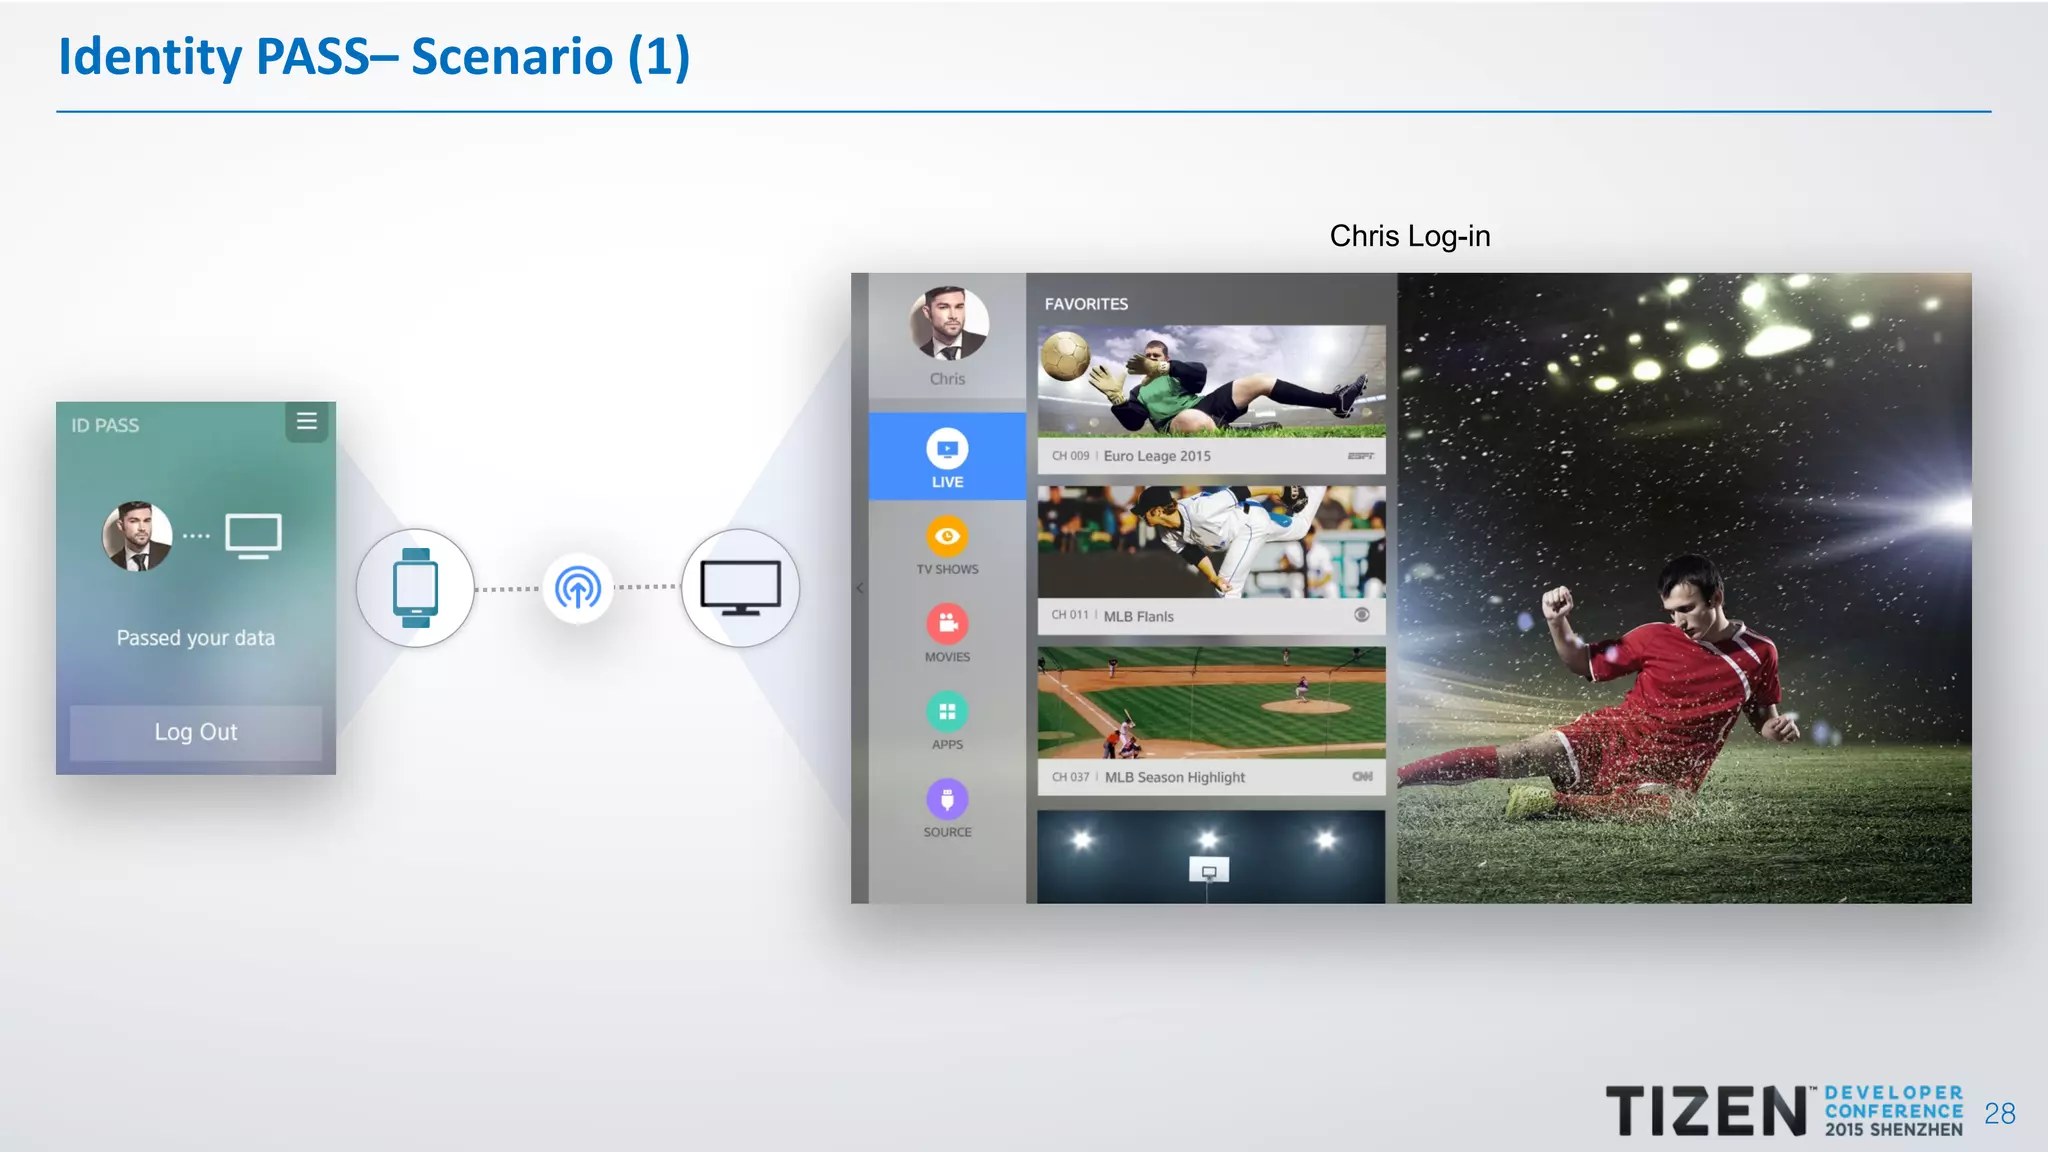This screenshot has height=1152, width=2048.
Task: Open the ID PASS hamburger menu
Action: point(307,422)
